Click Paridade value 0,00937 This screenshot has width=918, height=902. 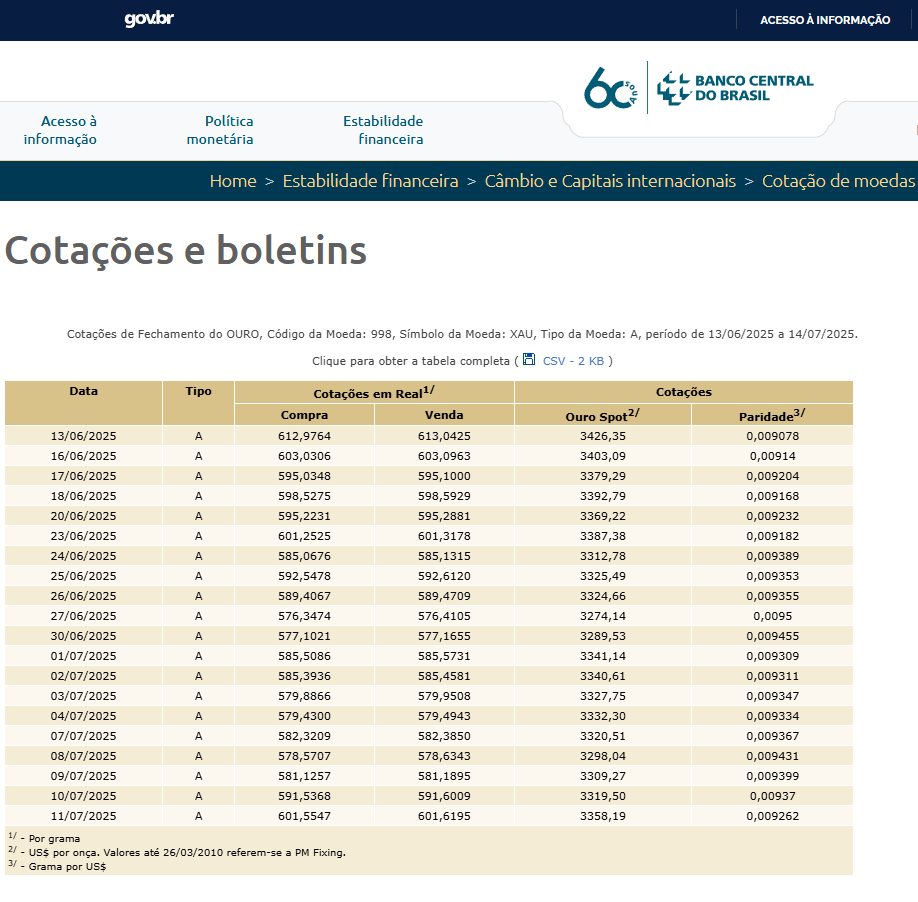pos(772,795)
